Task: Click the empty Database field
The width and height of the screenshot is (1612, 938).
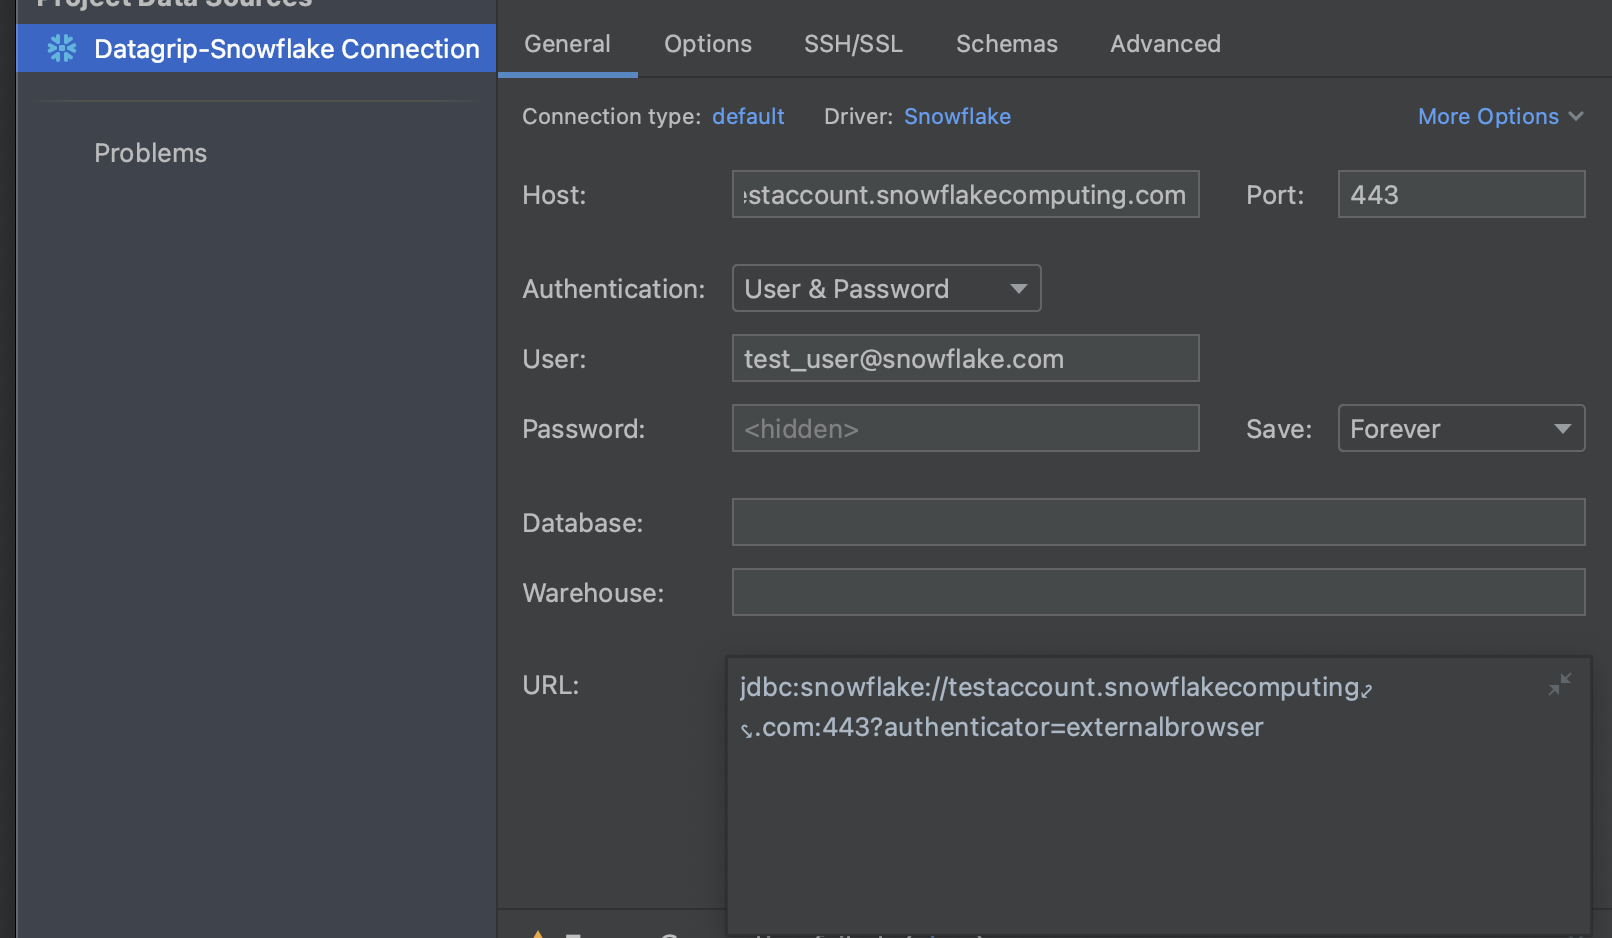Action: click(x=1157, y=521)
